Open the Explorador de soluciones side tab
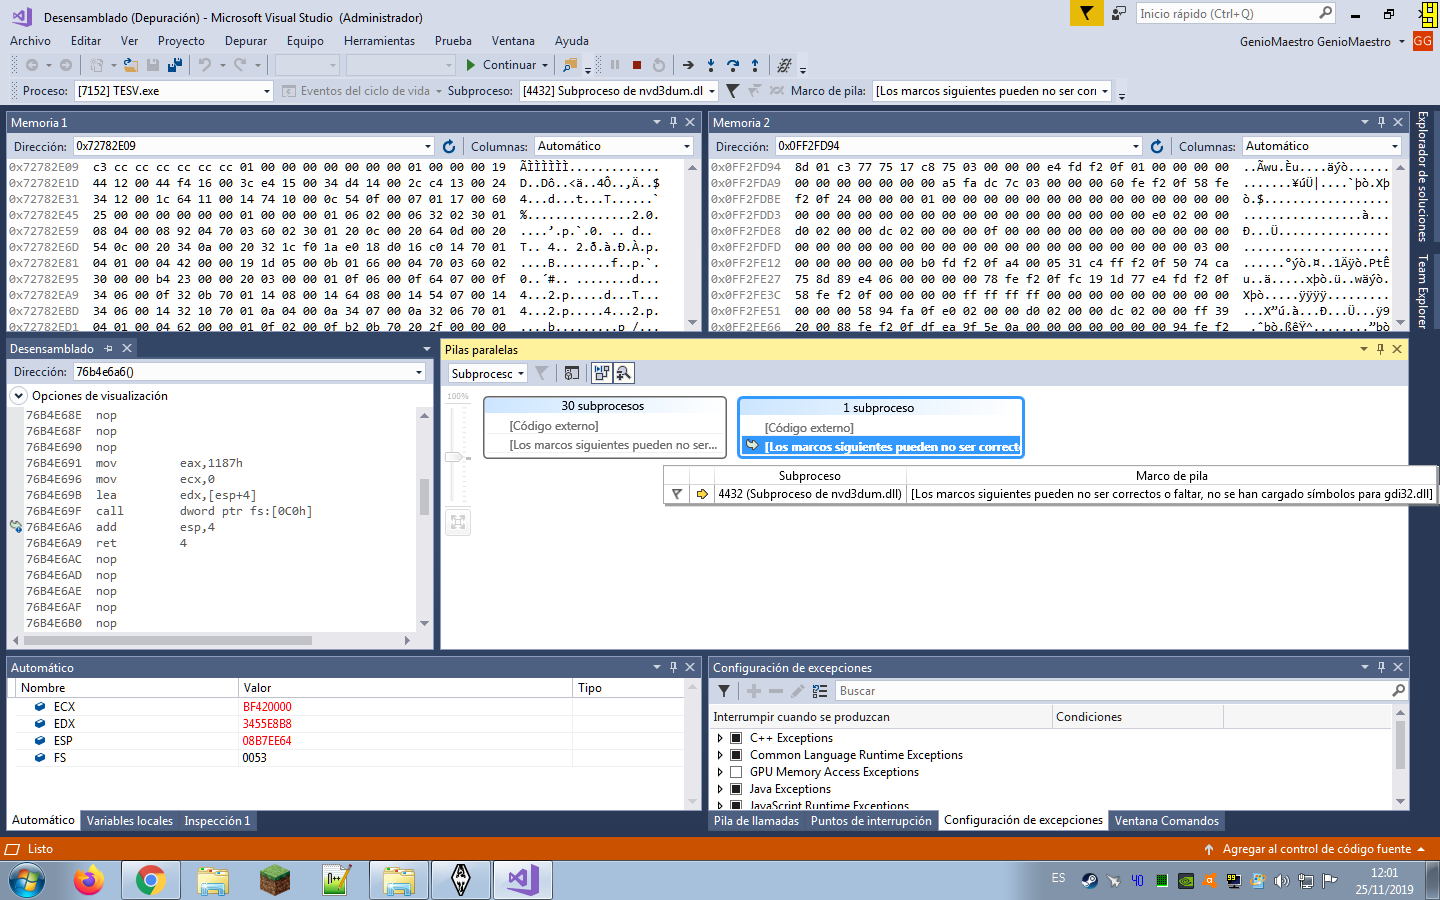 point(1423,177)
